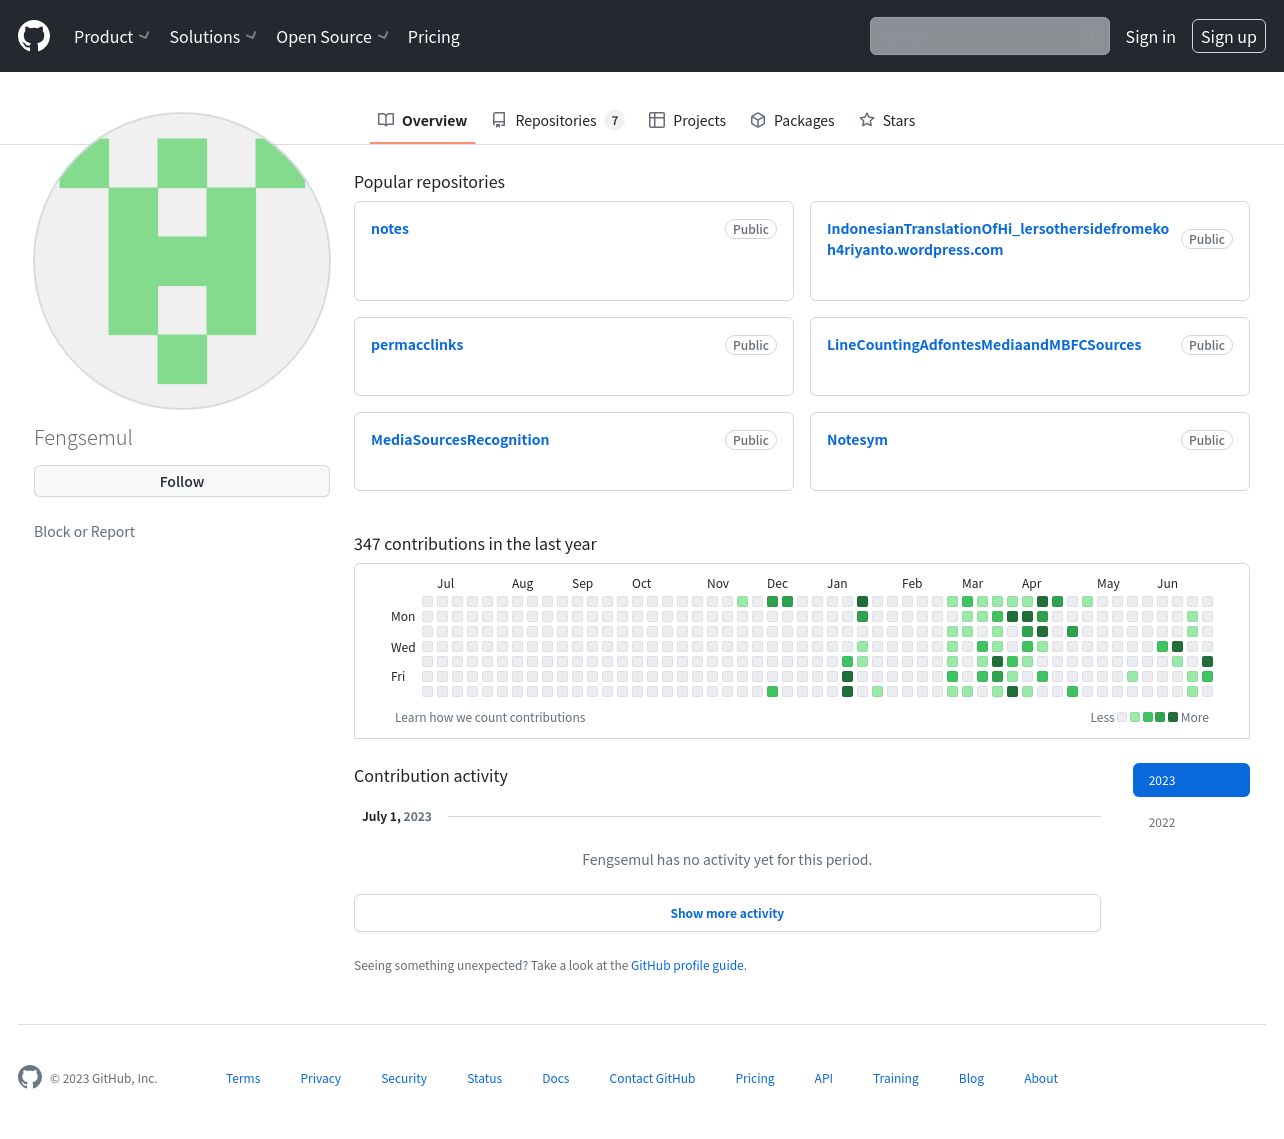1284x1139 pixels.
Task: Click the Fengsemul profile avatar
Action: pyautogui.click(x=182, y=261)
